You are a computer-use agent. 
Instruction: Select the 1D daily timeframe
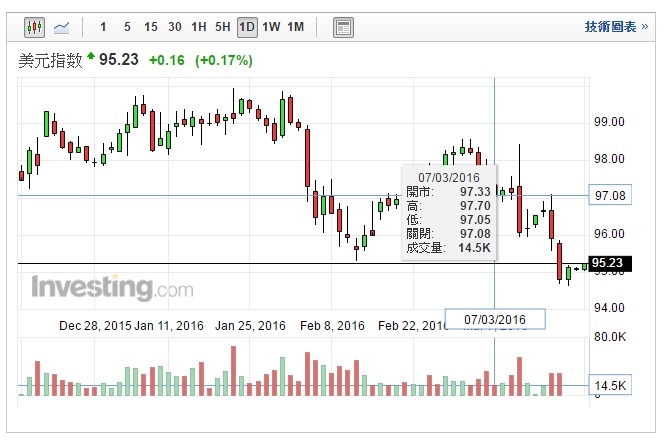pyautogui.click(x=247, y=26)
